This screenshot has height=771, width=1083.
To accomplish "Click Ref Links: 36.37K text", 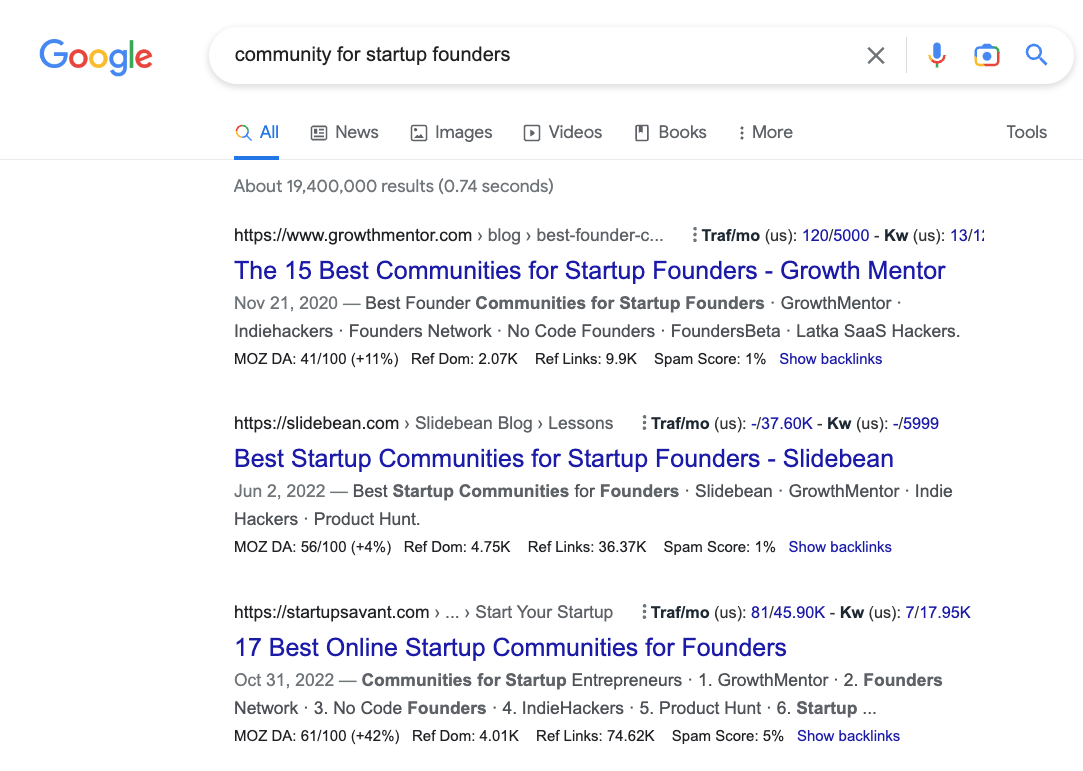I will pyautogui.click(x=587, y=546).
